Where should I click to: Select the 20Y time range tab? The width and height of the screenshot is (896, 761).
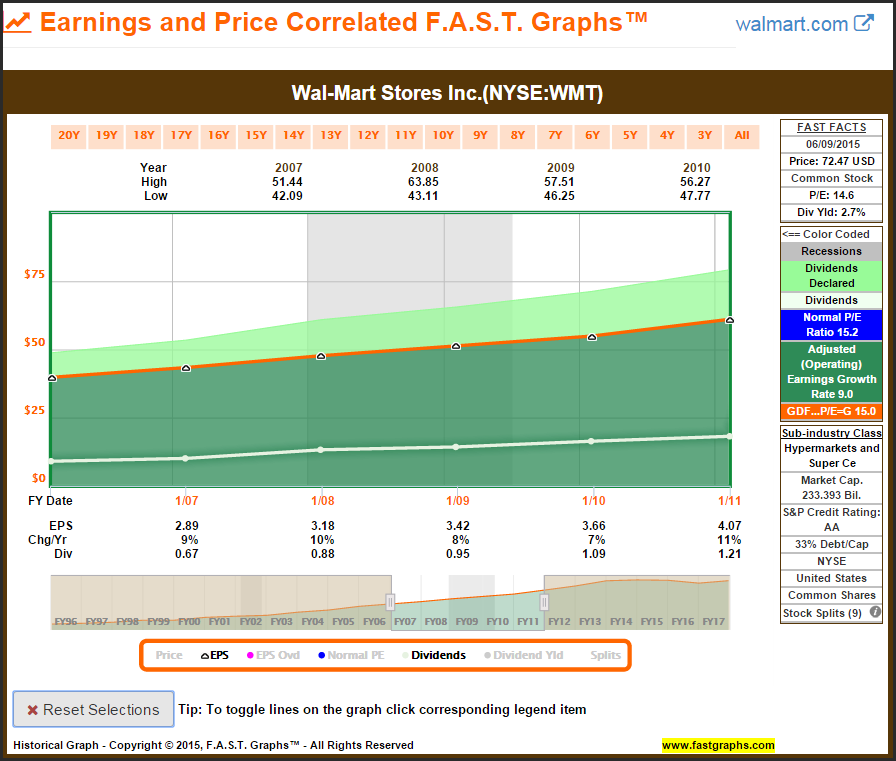point(69,135)
